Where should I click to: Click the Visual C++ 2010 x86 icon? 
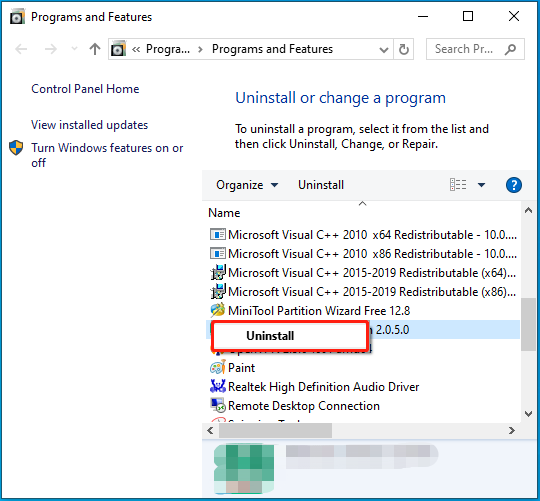point(218,254)
